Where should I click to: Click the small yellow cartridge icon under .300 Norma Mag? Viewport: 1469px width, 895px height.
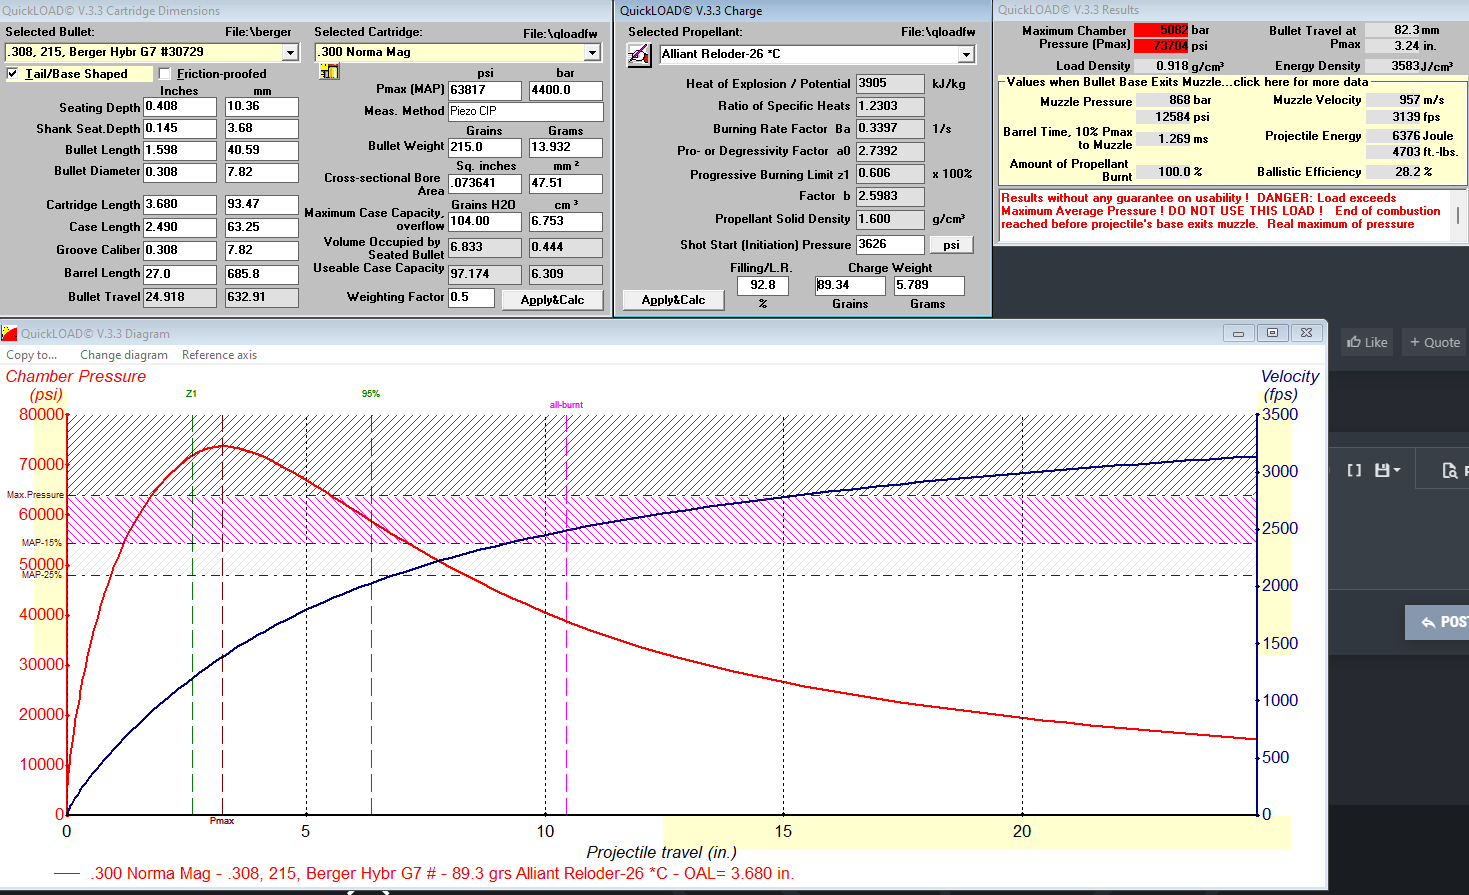(329, 72)
